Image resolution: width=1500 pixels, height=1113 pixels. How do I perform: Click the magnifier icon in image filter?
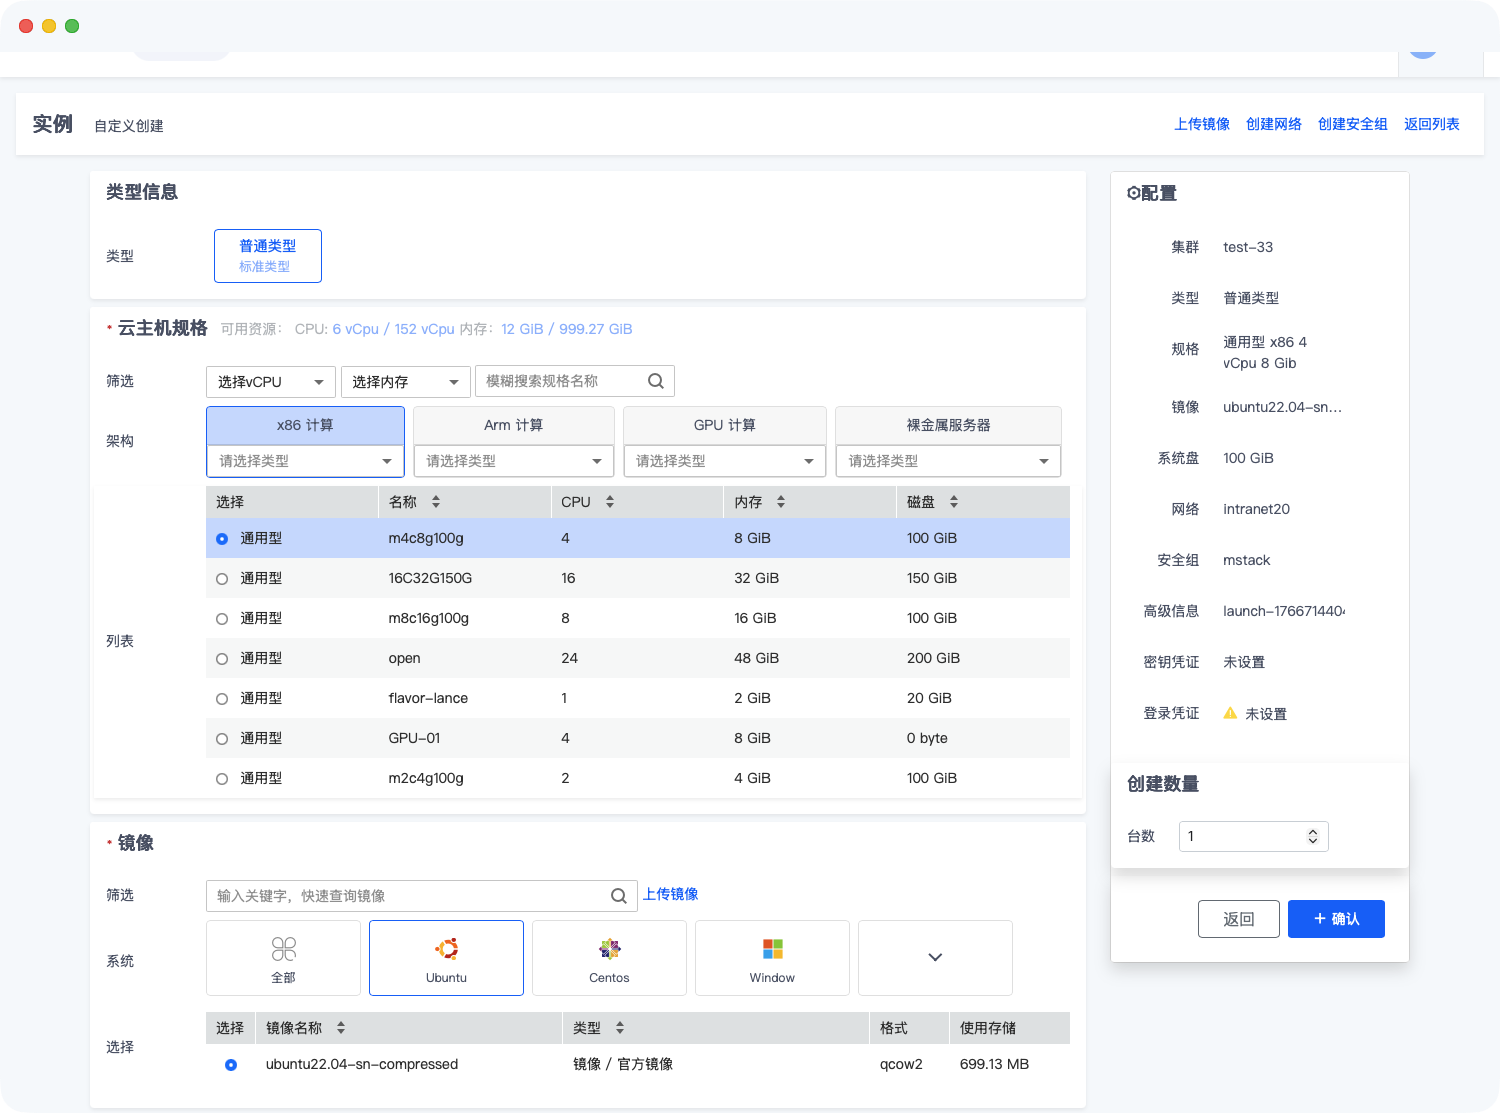pos(619,896)
